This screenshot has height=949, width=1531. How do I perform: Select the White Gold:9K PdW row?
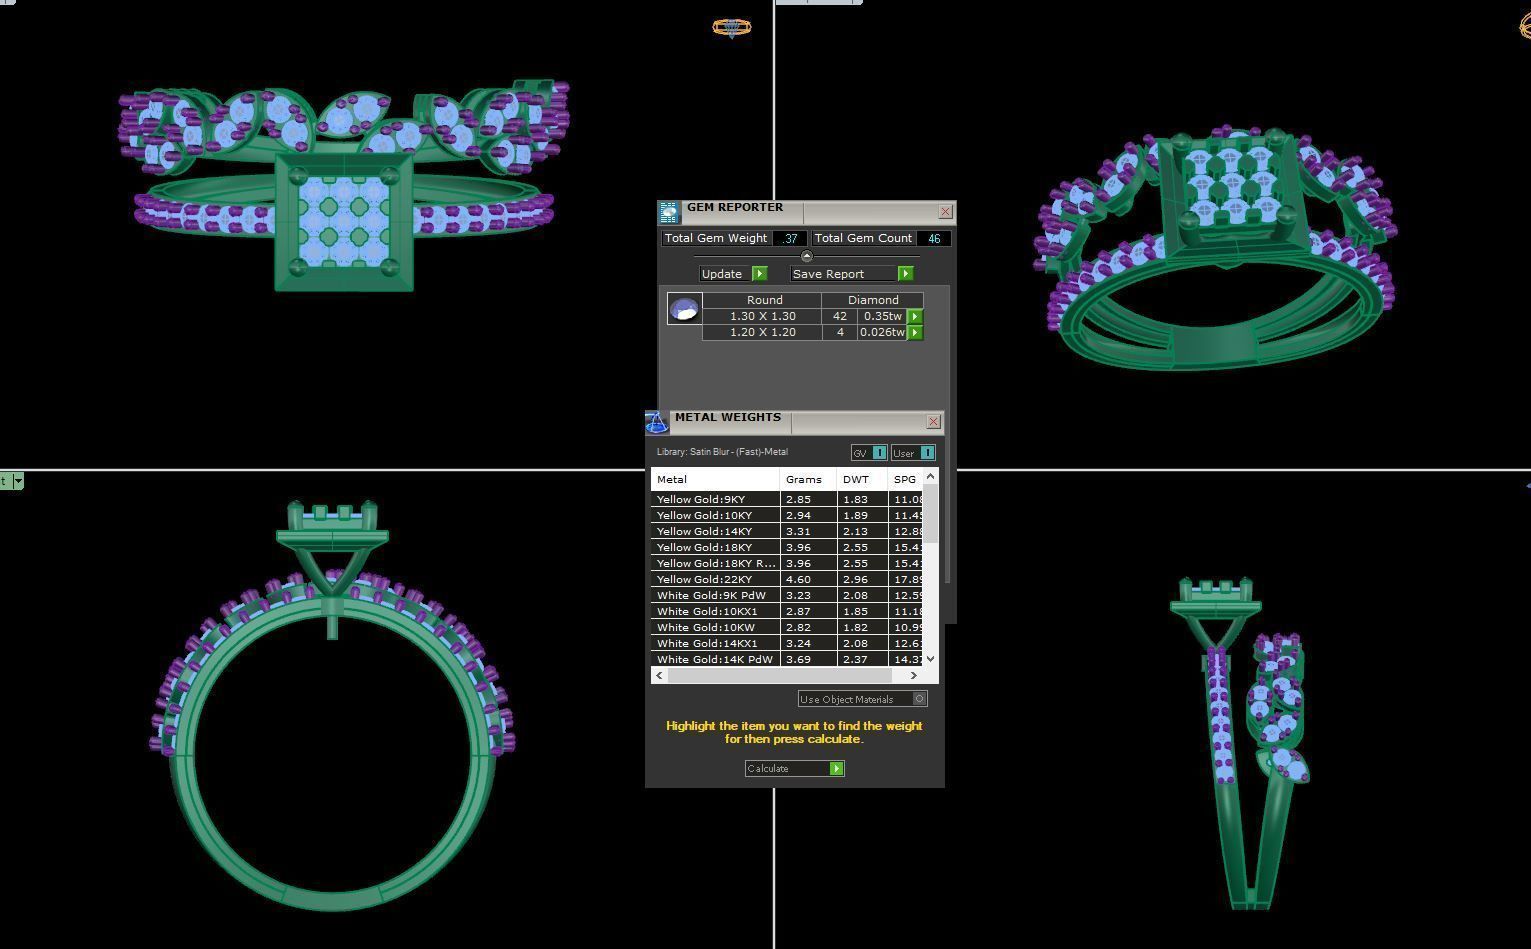(x=786, y=596)
